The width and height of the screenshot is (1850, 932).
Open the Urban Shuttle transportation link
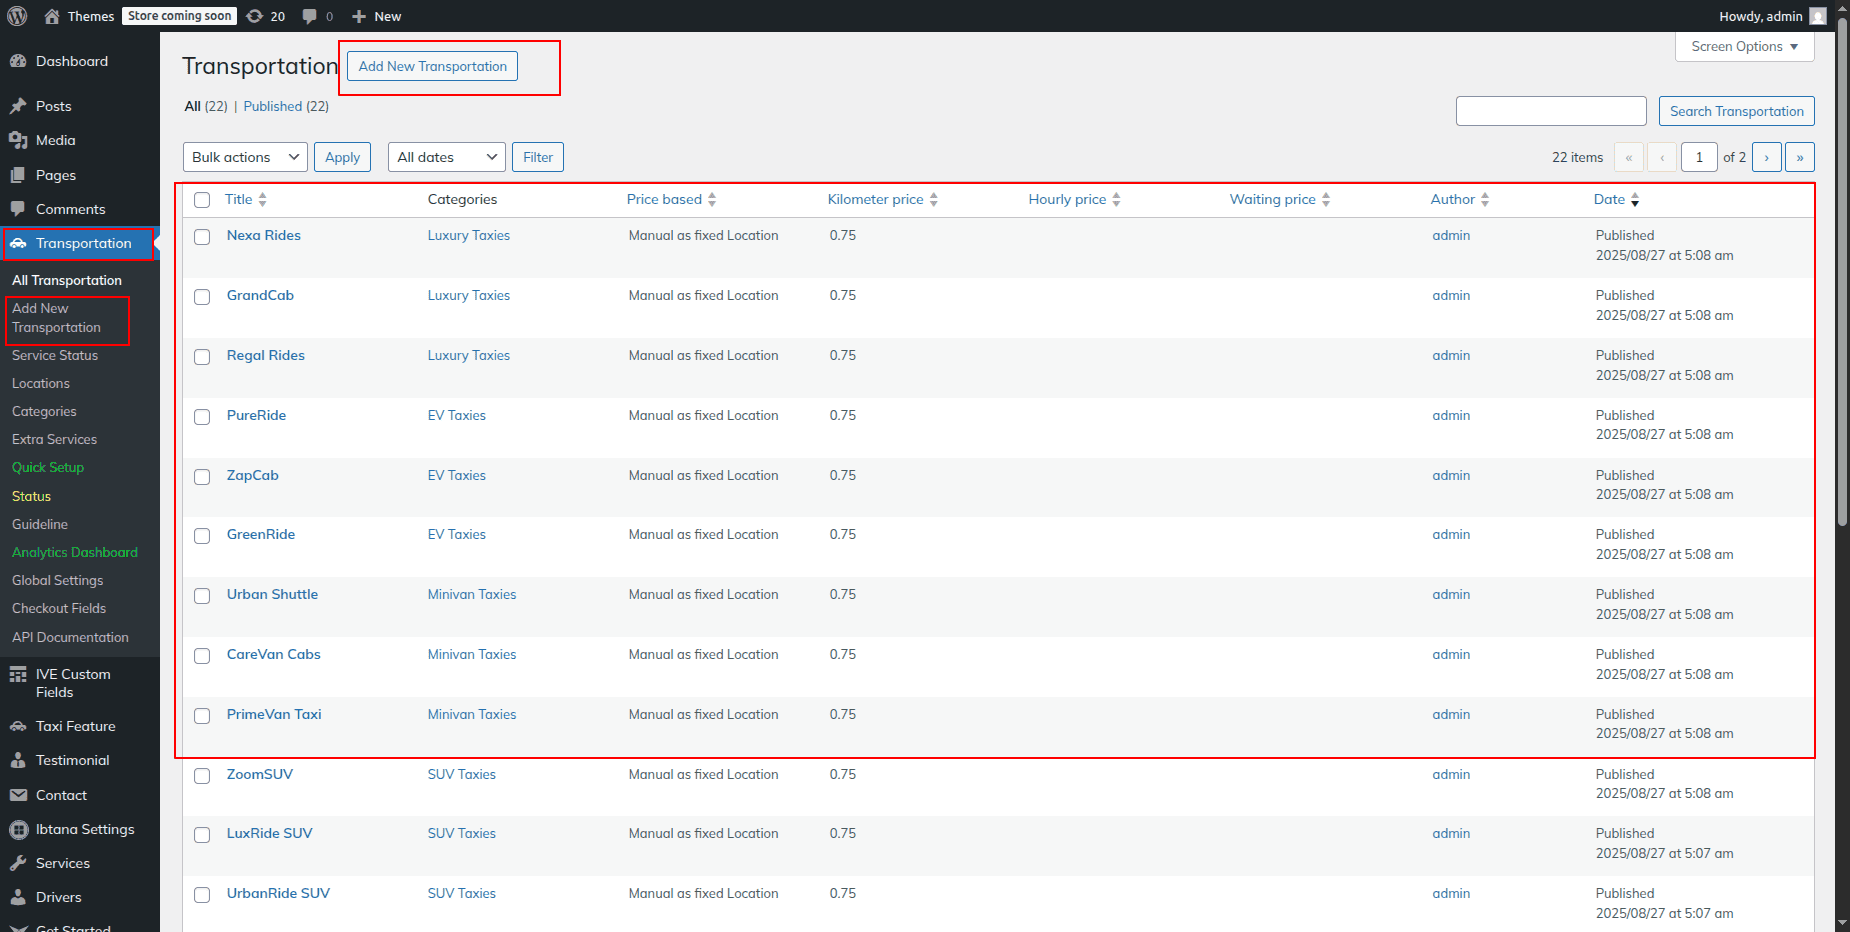pyautogui.click(x=272, y=594)
